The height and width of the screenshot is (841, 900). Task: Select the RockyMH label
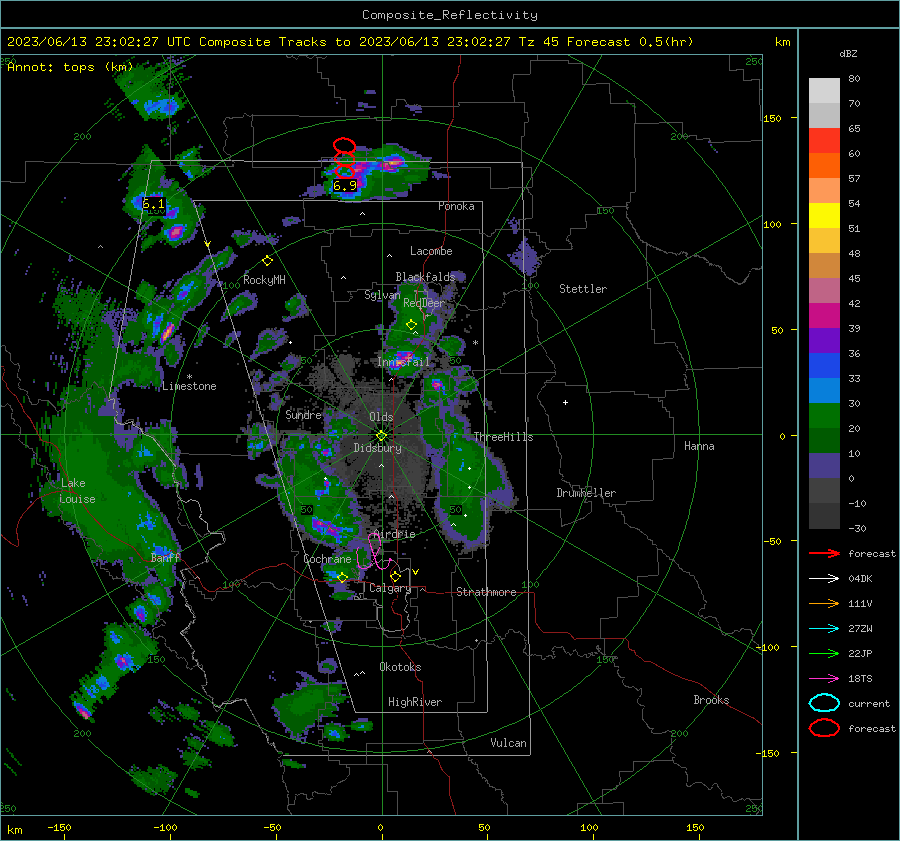coord(264,280)
